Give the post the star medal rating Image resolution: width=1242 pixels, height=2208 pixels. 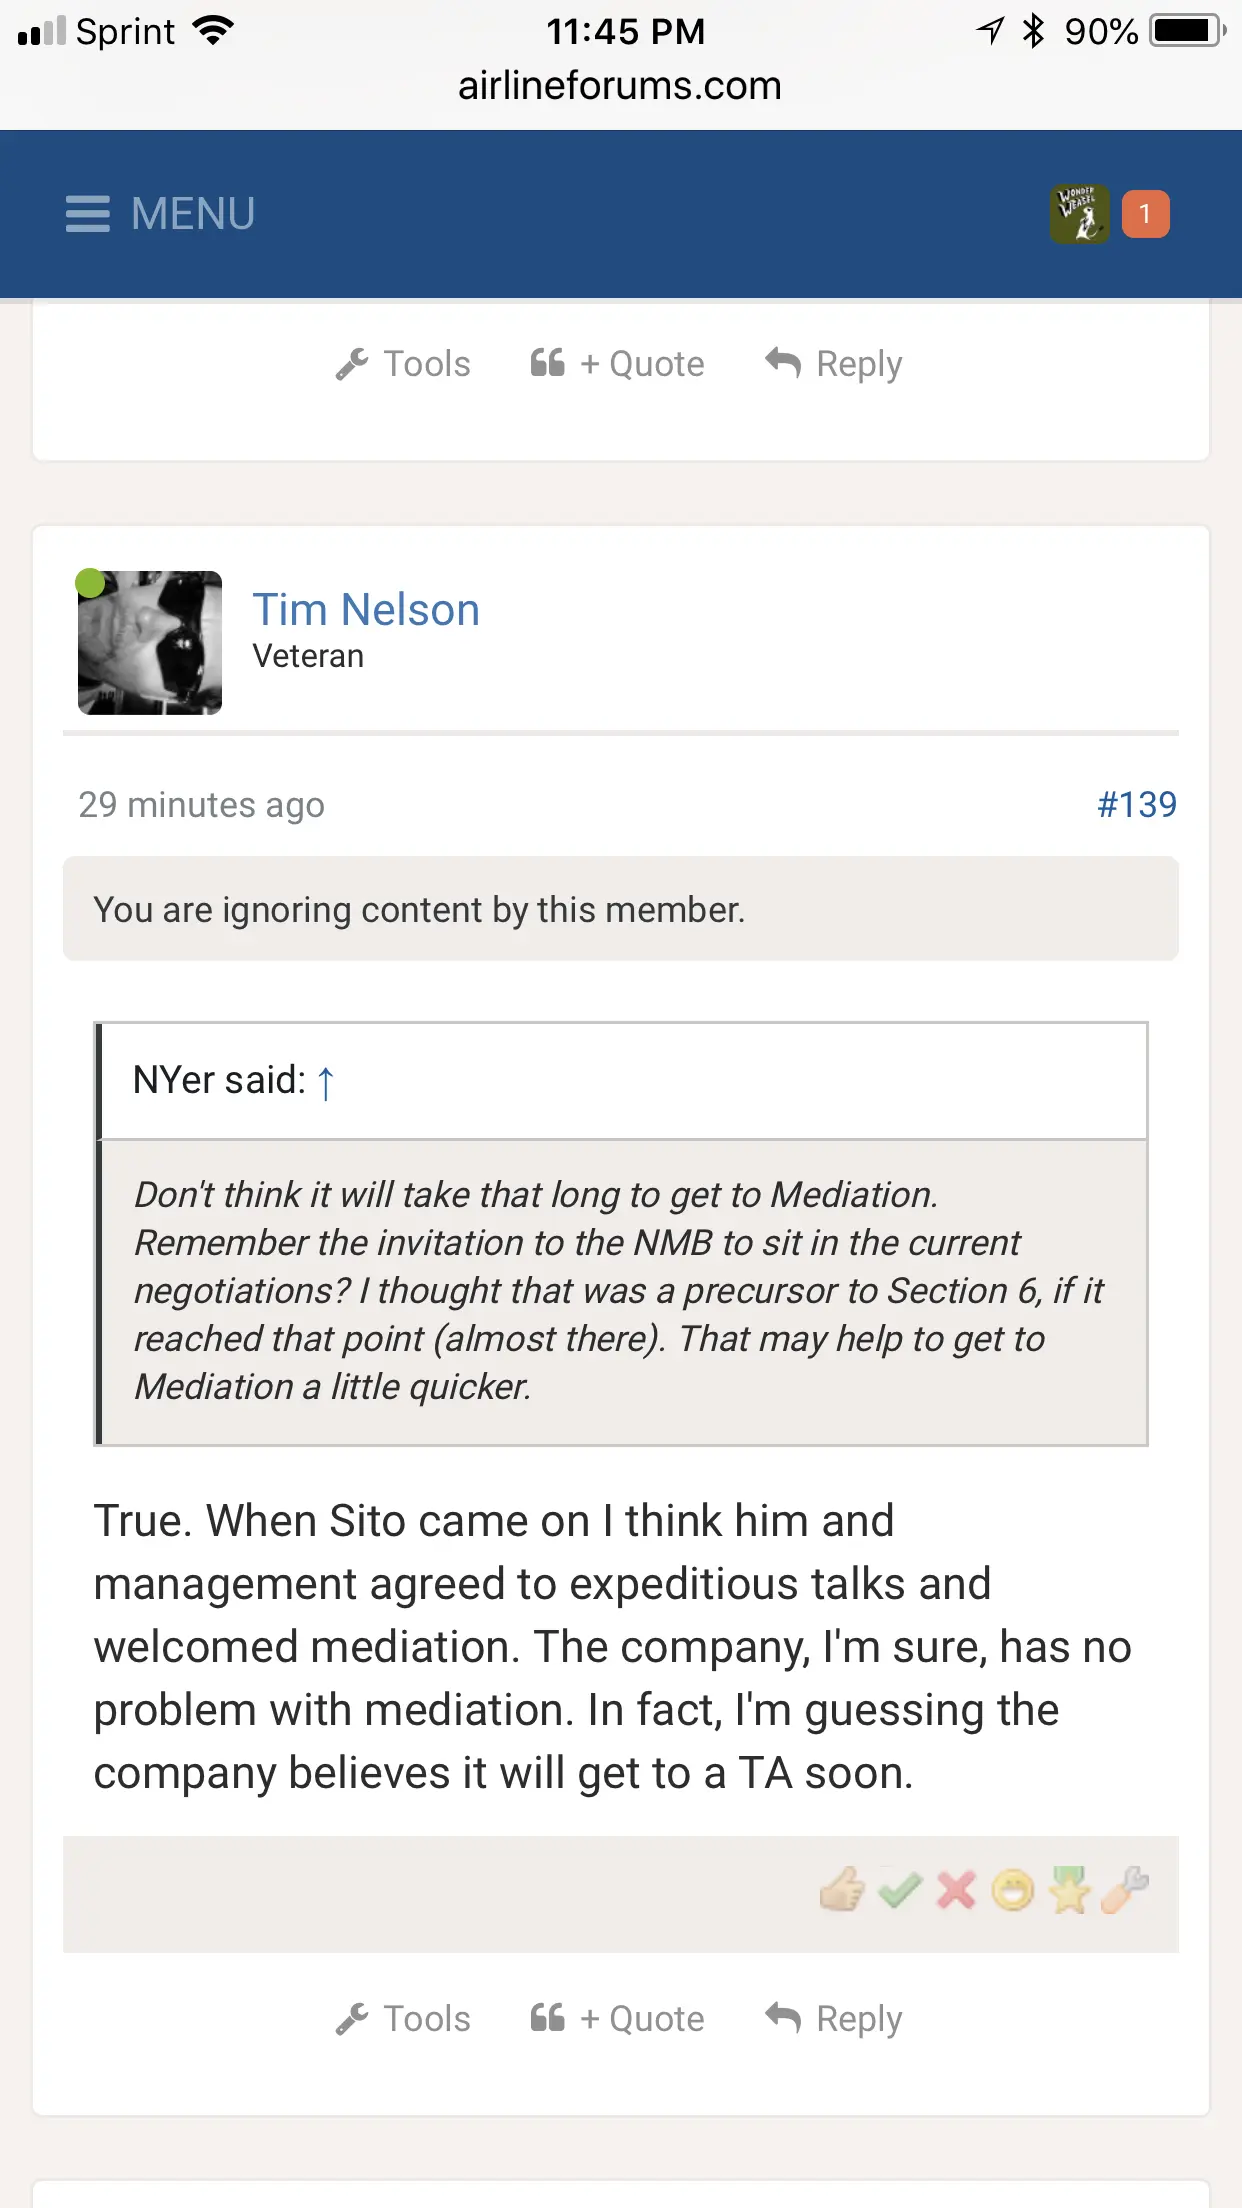pyautogui.click(x=1069, y=1890)
